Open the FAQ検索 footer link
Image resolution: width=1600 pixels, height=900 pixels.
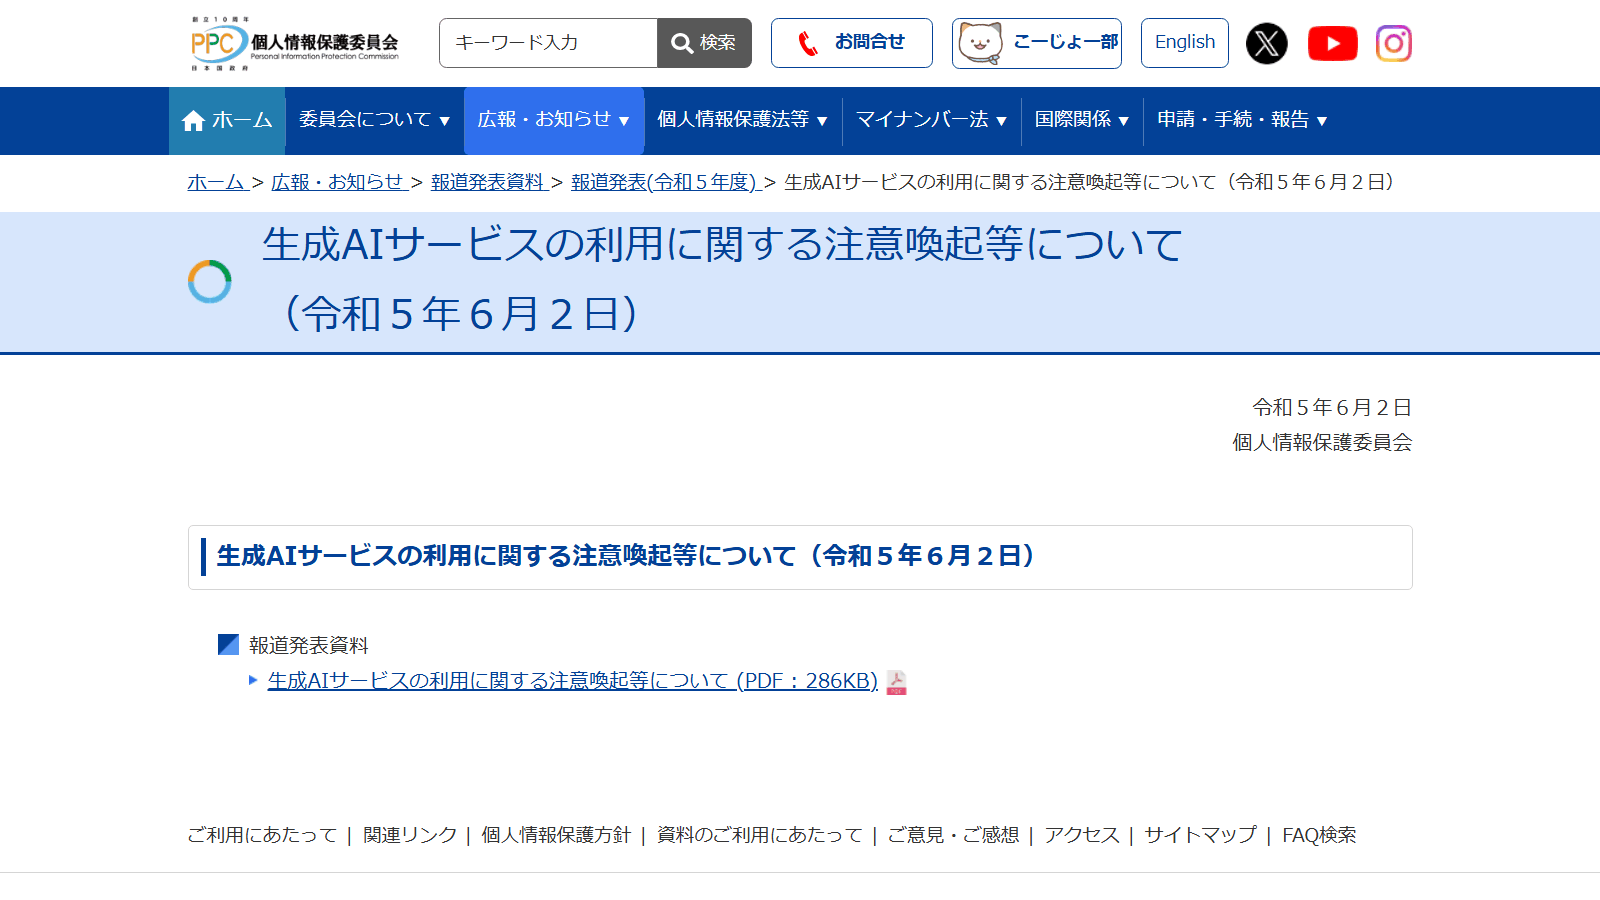click(1319, 835)
